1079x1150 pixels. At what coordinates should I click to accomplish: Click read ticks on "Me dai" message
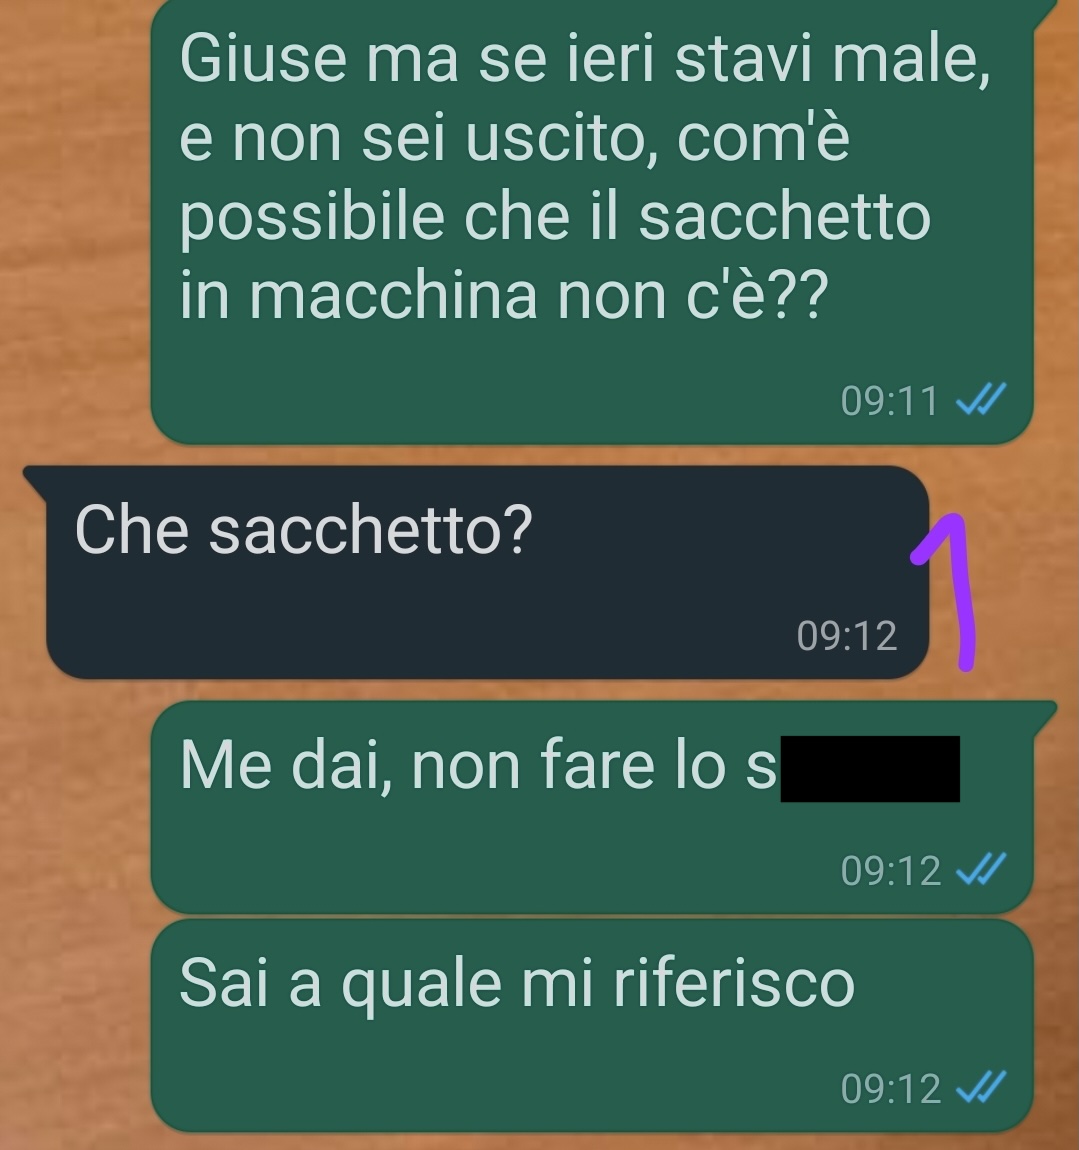981,869
